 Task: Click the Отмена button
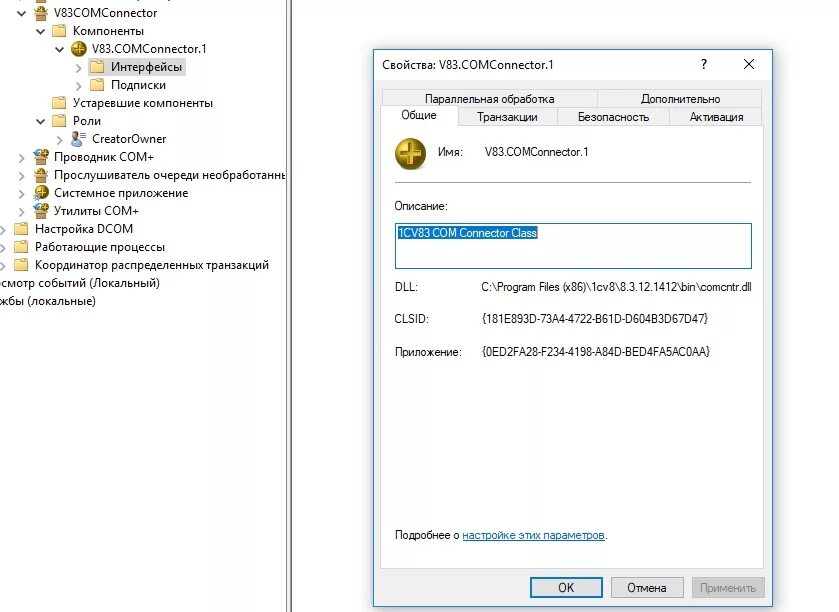[x=647, y=587]
